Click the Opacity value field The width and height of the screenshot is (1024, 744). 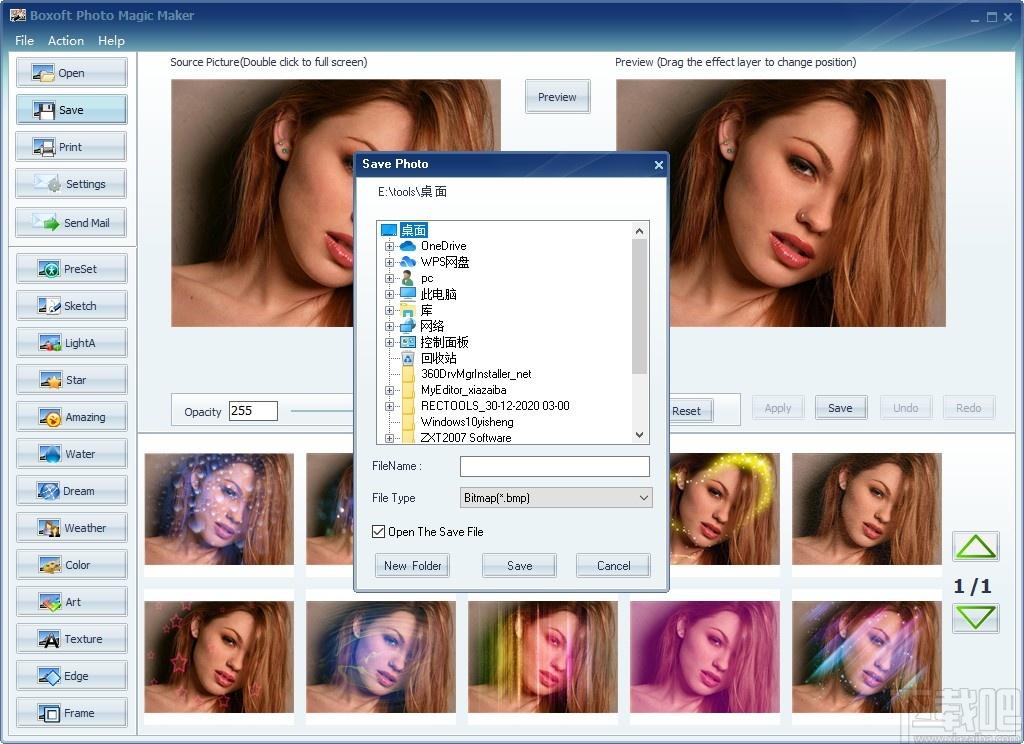[253, 411]
